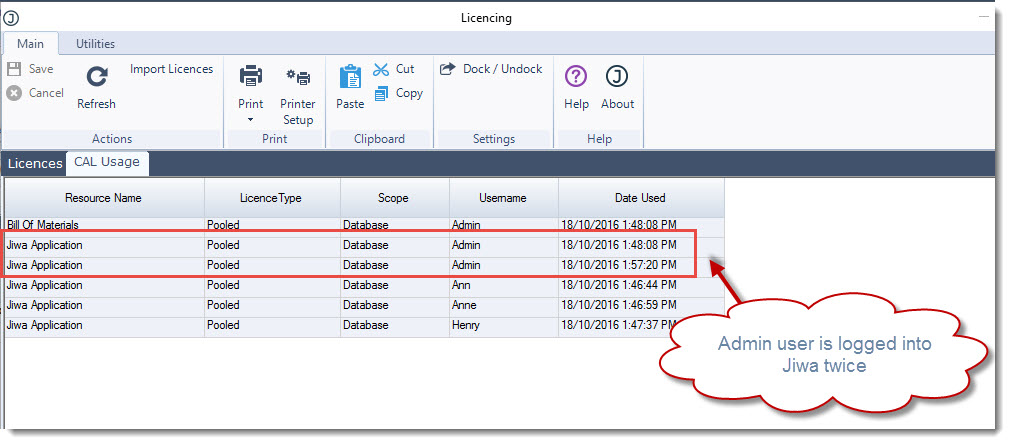The height and width of the screenshot is (444, 1010).
Task: Open Help question mark icon
Action: [x=576, y=76]
